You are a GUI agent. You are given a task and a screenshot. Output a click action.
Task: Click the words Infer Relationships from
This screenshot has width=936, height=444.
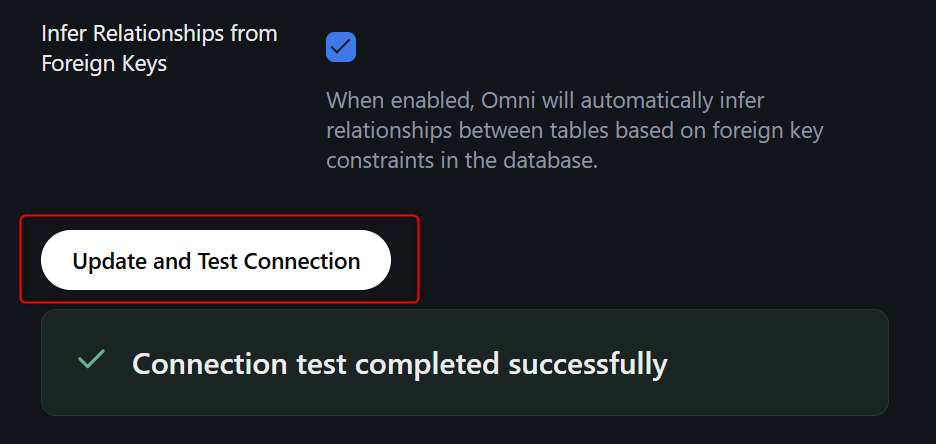[x=159, y=33]
